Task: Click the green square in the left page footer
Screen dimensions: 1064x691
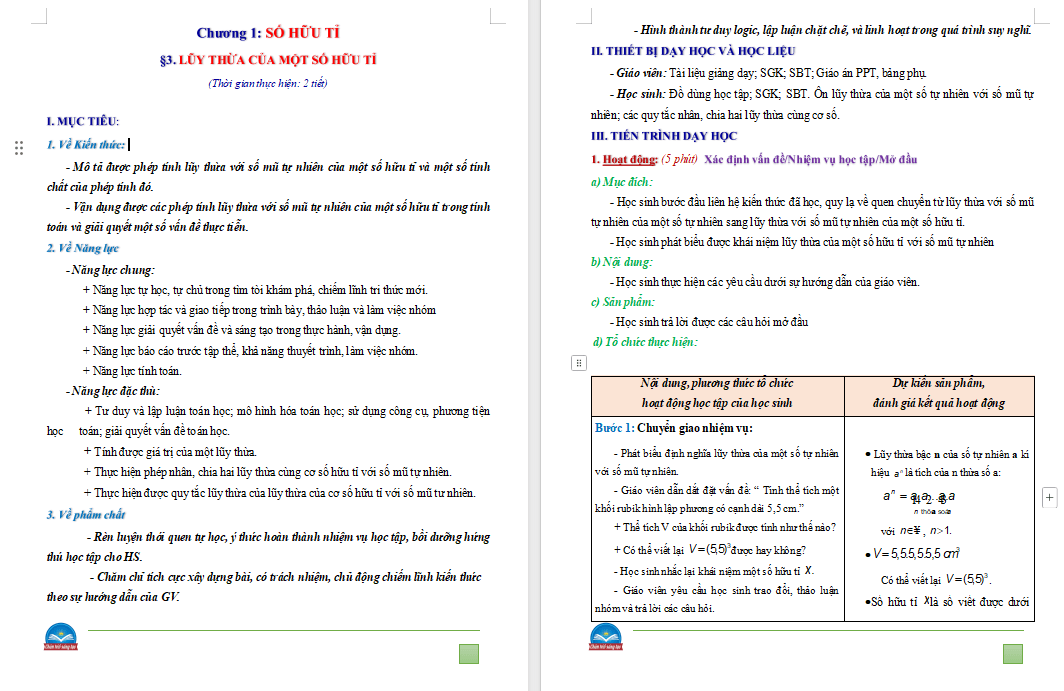Action: pyautogui.click(x=469, y=654)
